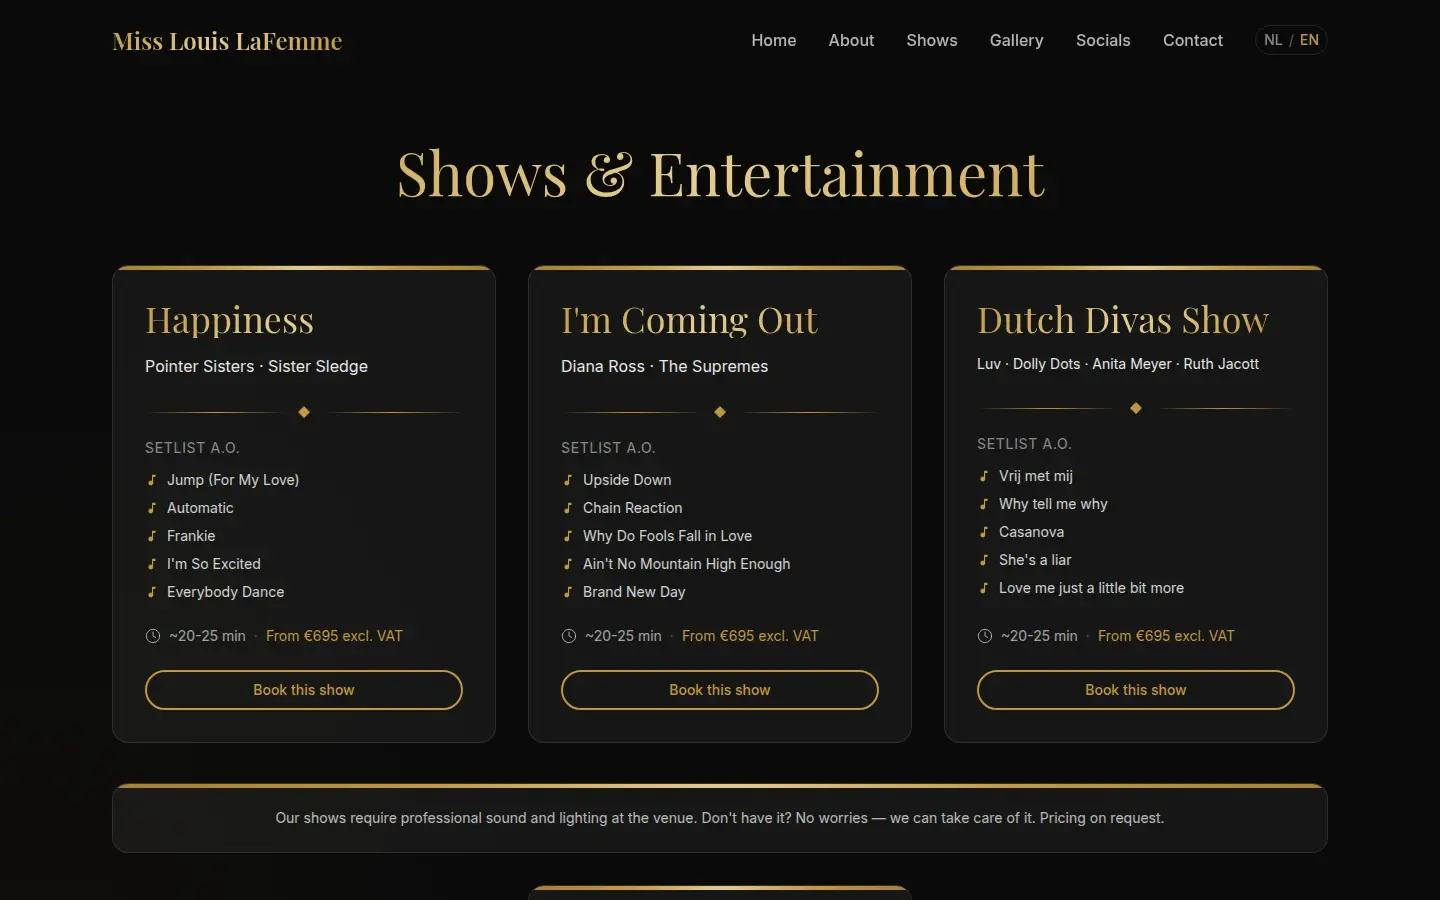The width and height of the screenshot is (1440, 900).
Task: Click the music note next to Casanova
Action: pyautogui.click(x=984, y=532)
